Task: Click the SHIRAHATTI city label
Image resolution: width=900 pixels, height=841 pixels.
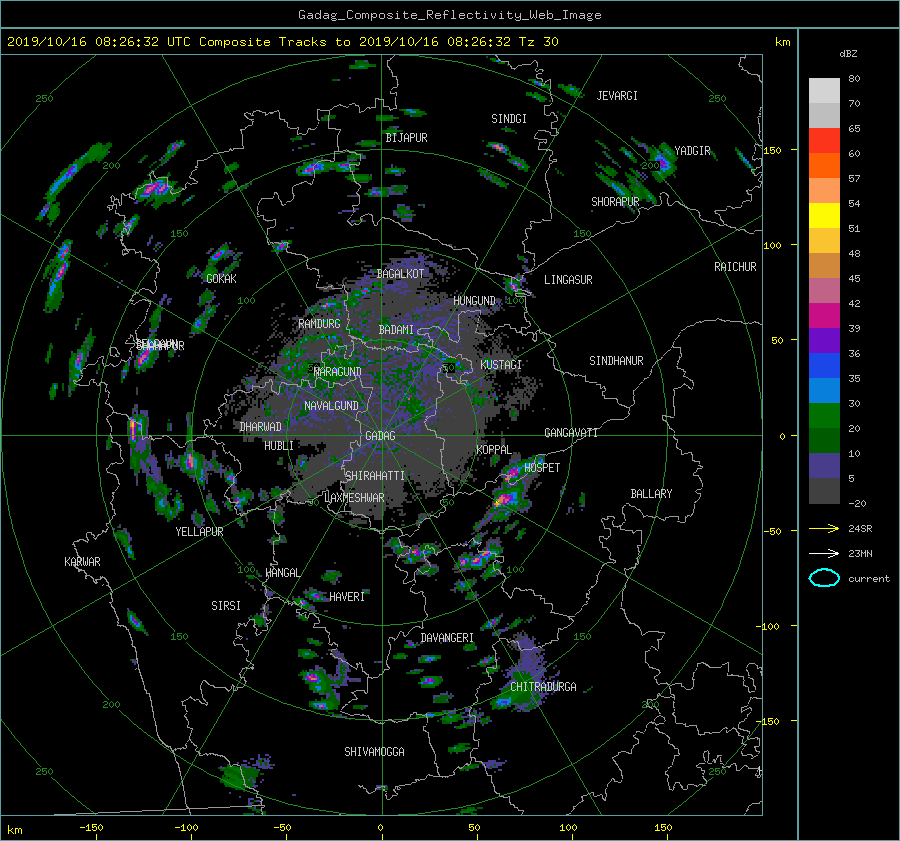Action: 375,476
